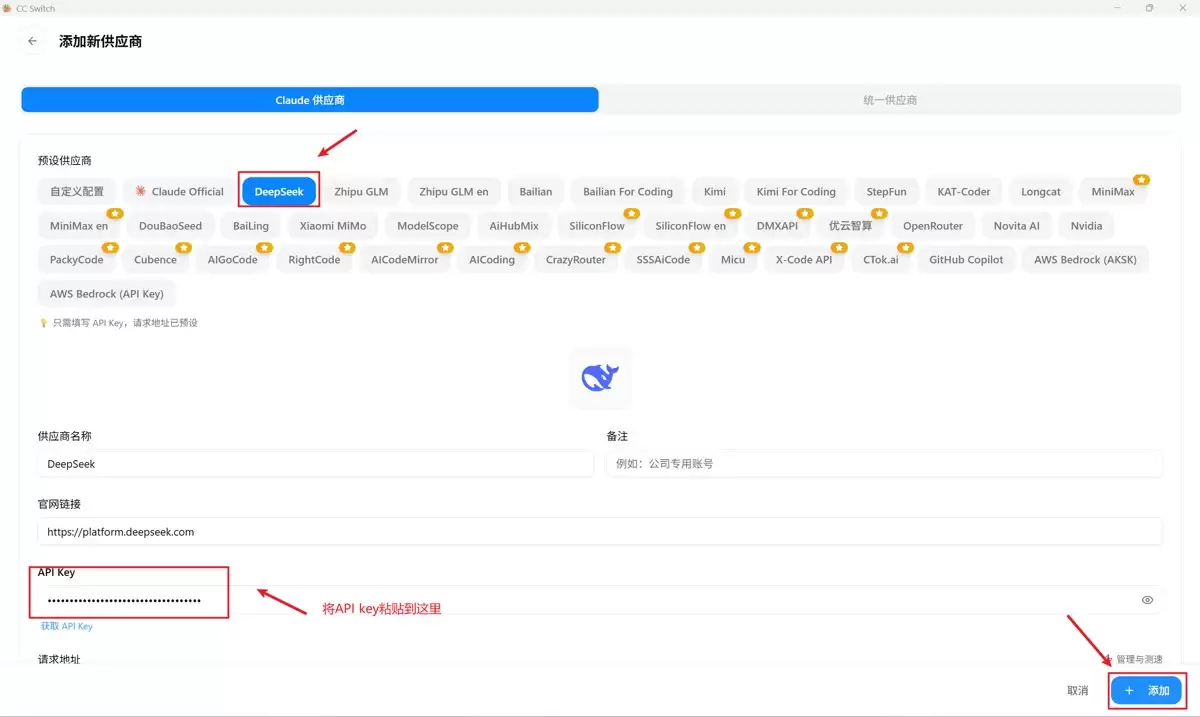
Task: Close the CC Switch window
Action: 1182,7
